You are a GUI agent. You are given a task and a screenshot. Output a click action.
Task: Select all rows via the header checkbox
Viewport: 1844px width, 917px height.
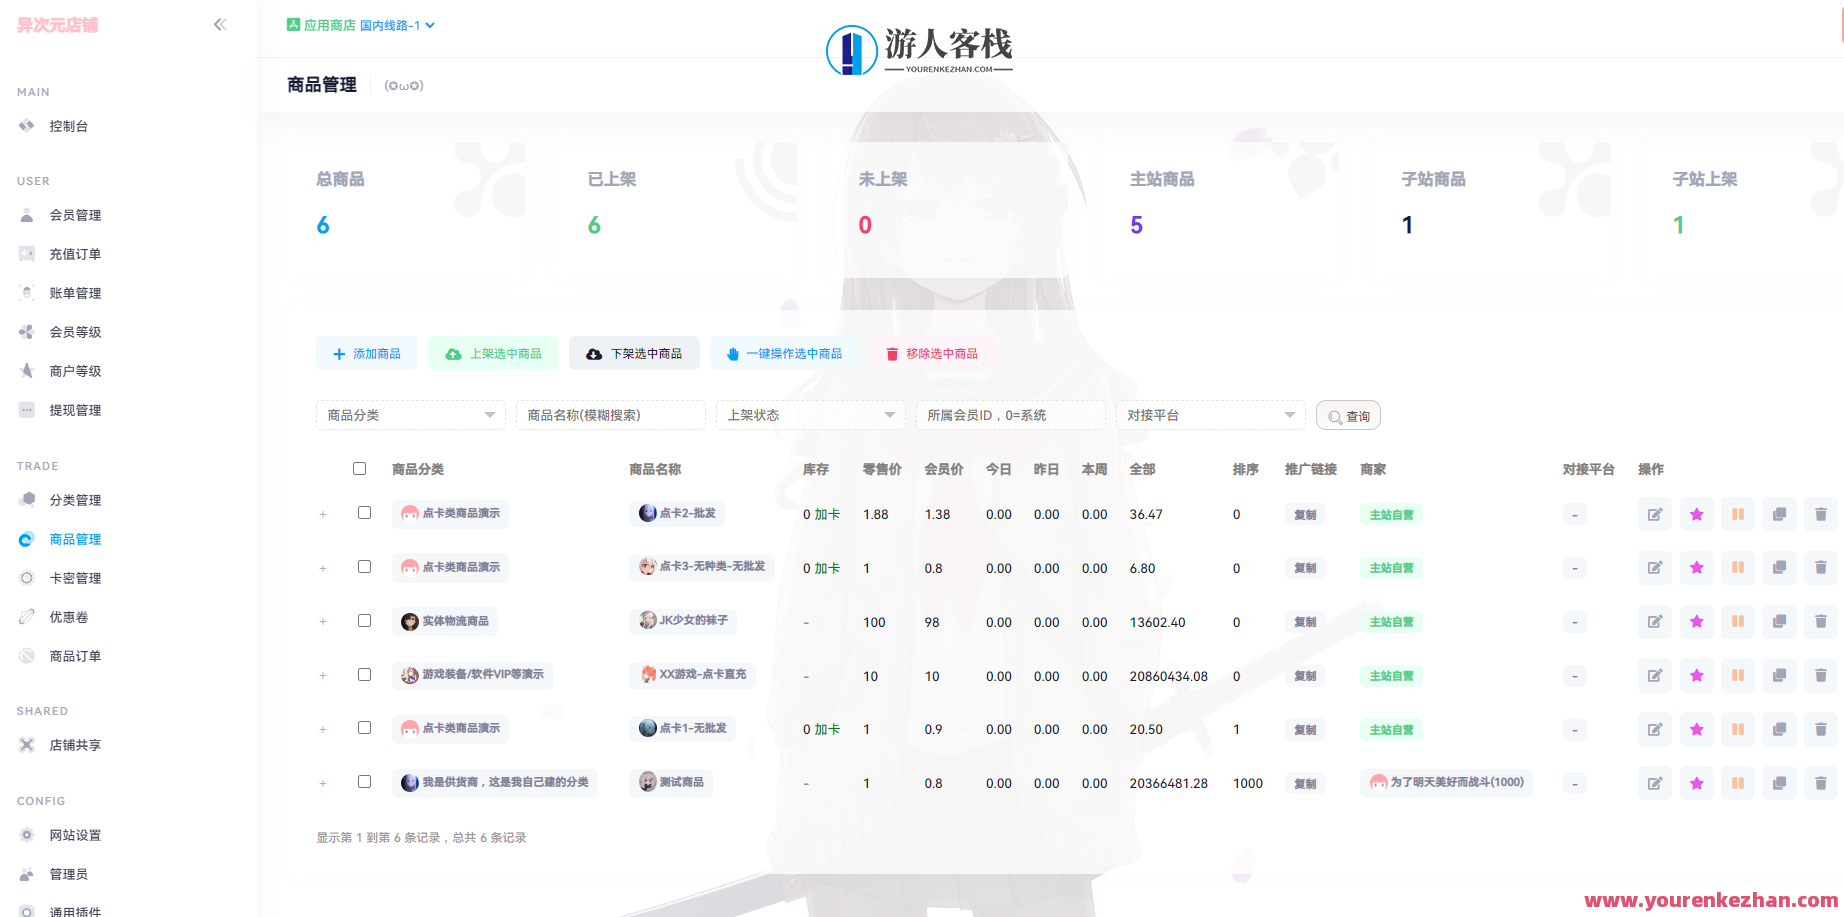pos(360,467)
